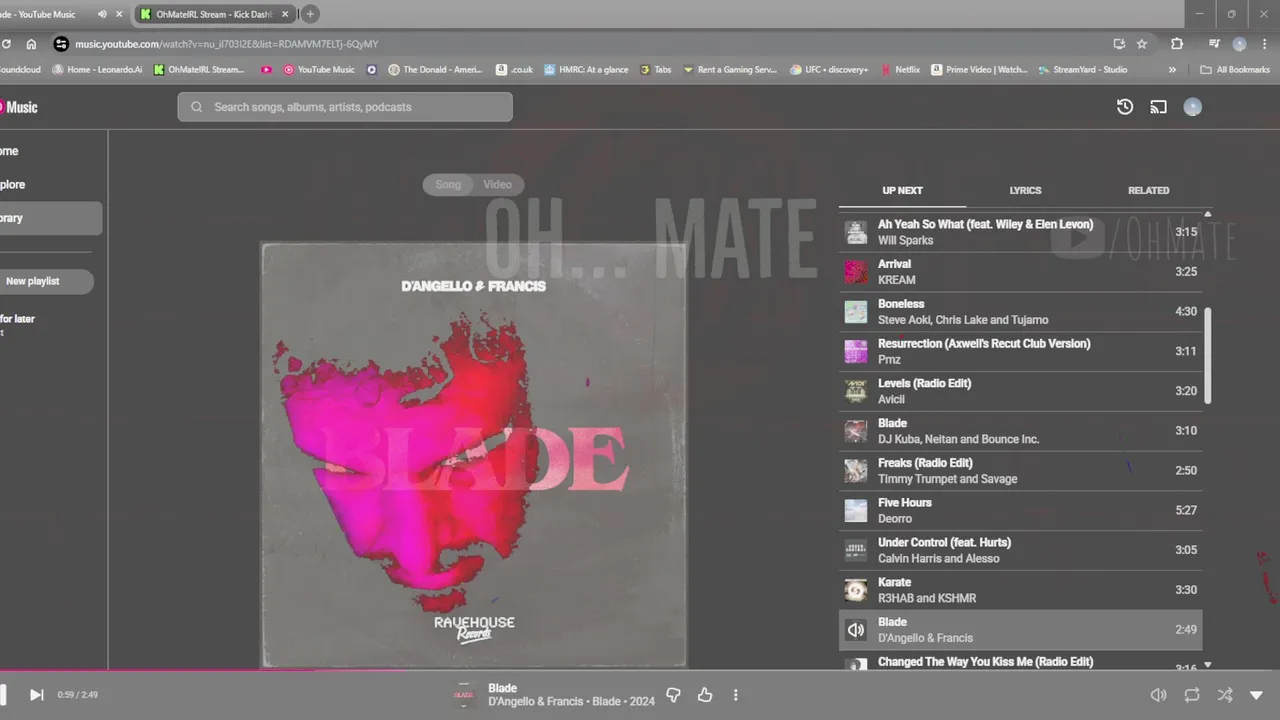Expand hidden bookmarks chevron
Screen dimensions: 1280x720
(x=1172, y=70)
